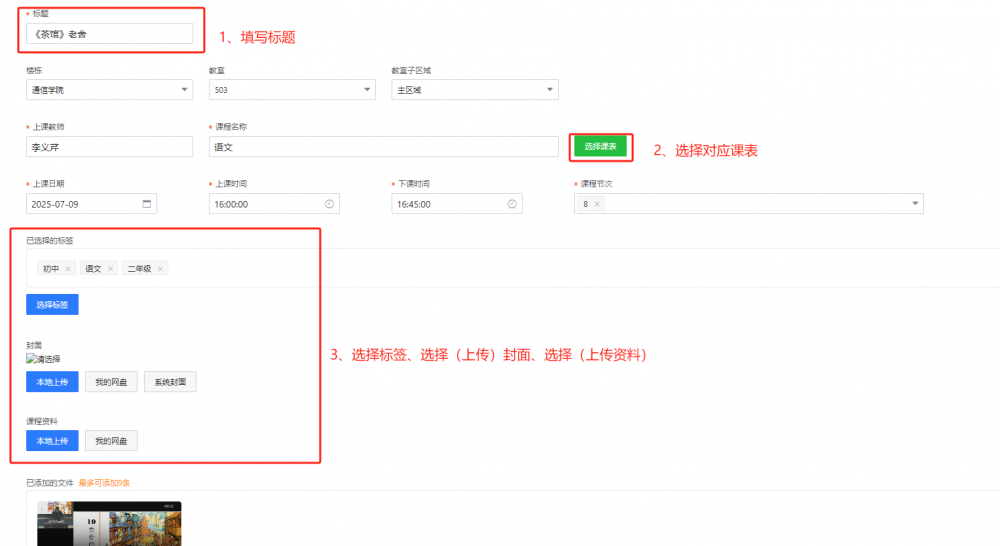
Task: Click the clock icon in 下课时间 field
Action: pos(512,204)
